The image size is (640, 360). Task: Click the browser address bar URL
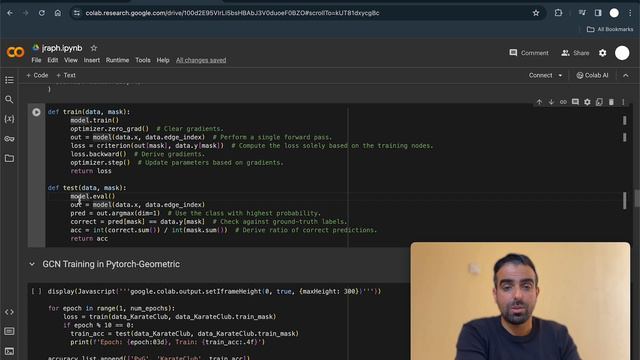click(232, 13)
